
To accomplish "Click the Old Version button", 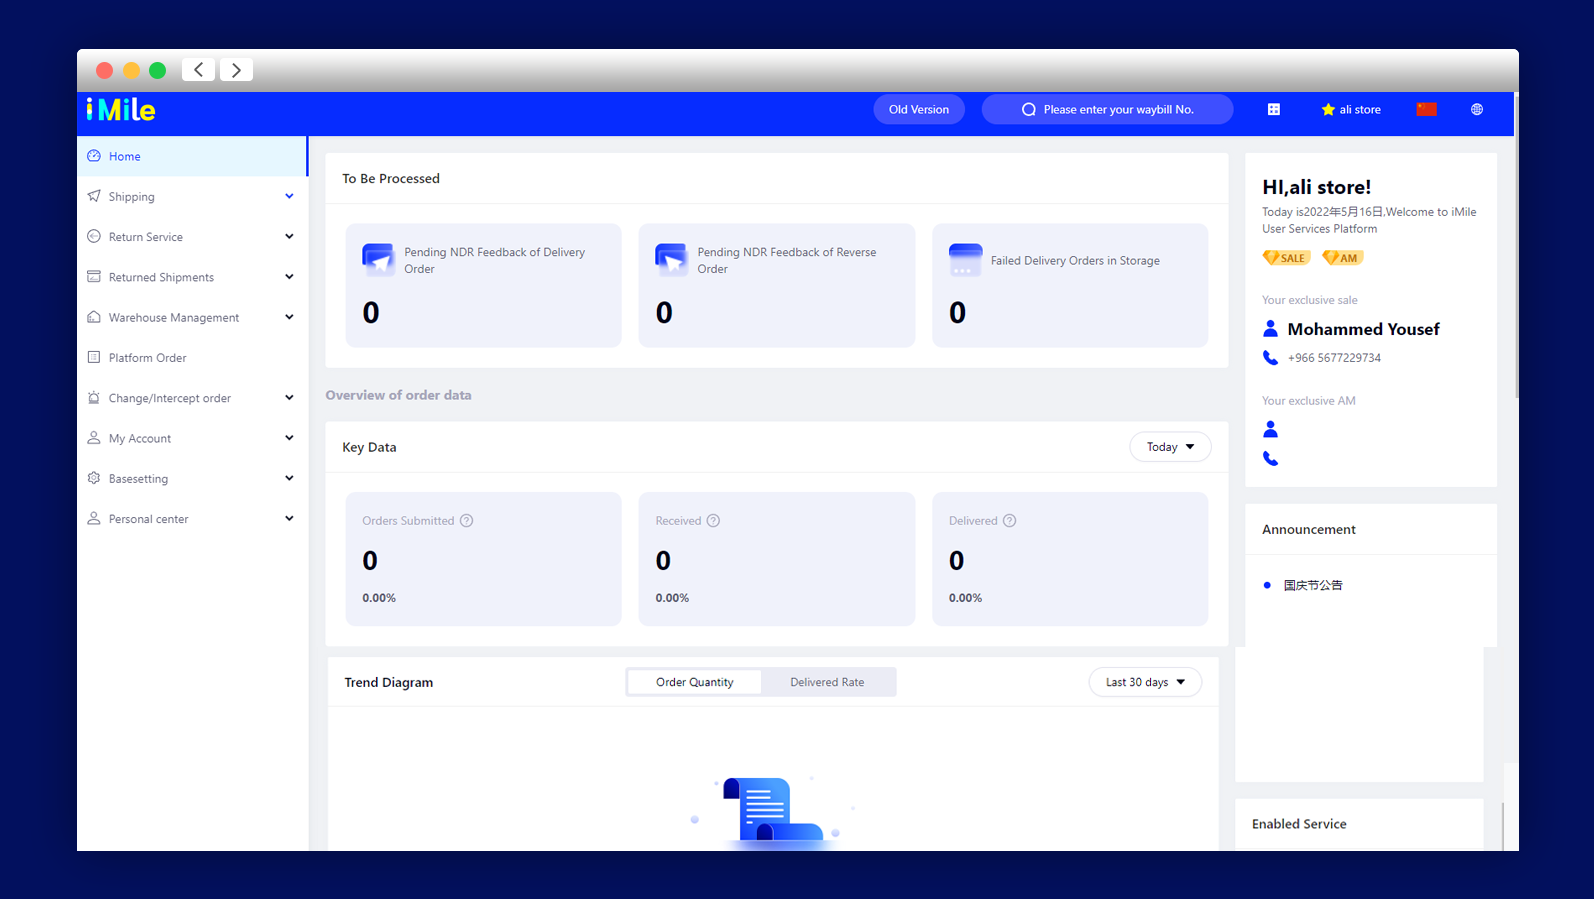I will [918, 110].
